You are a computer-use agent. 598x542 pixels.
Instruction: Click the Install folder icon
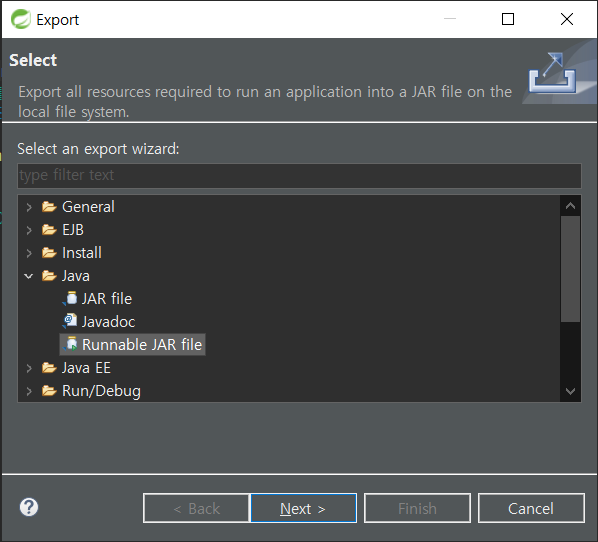(x=49, y=253)
